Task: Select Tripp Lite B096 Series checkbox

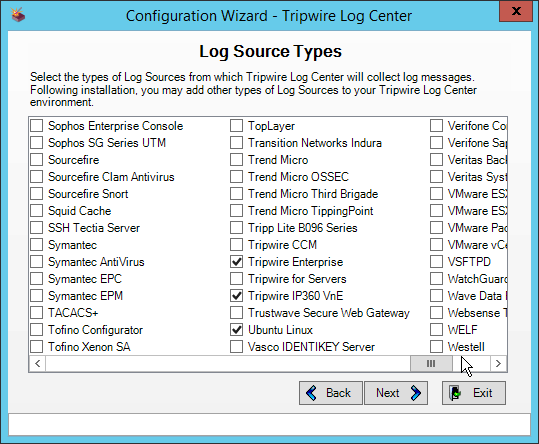Action: click(236, 228)
